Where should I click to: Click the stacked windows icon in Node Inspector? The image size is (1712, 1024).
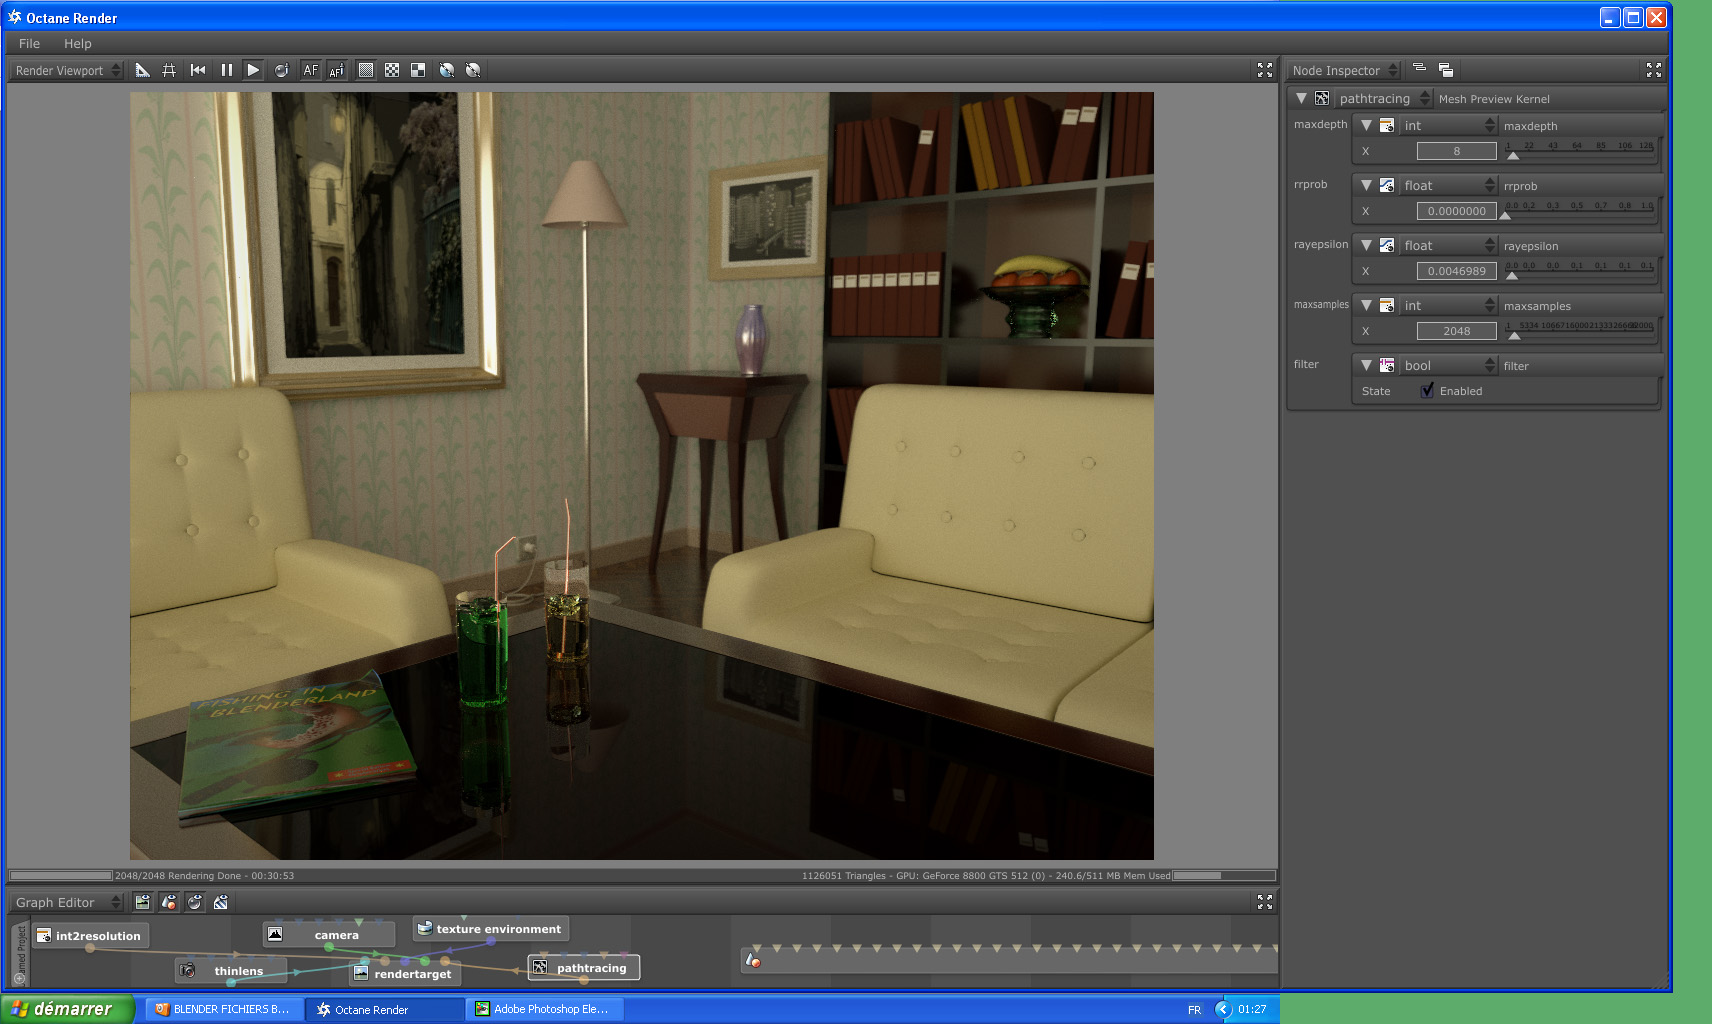point(1446,70)
